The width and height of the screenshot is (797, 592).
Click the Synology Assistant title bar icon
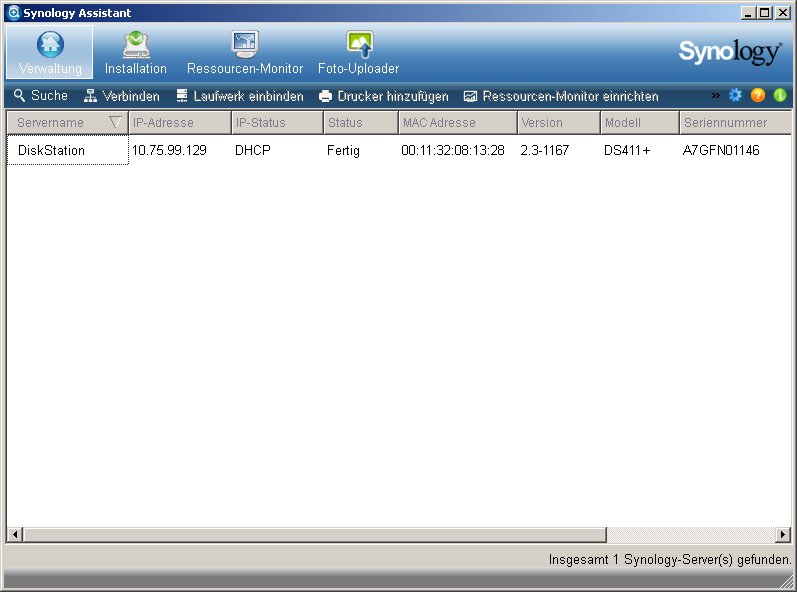[14, 12]
